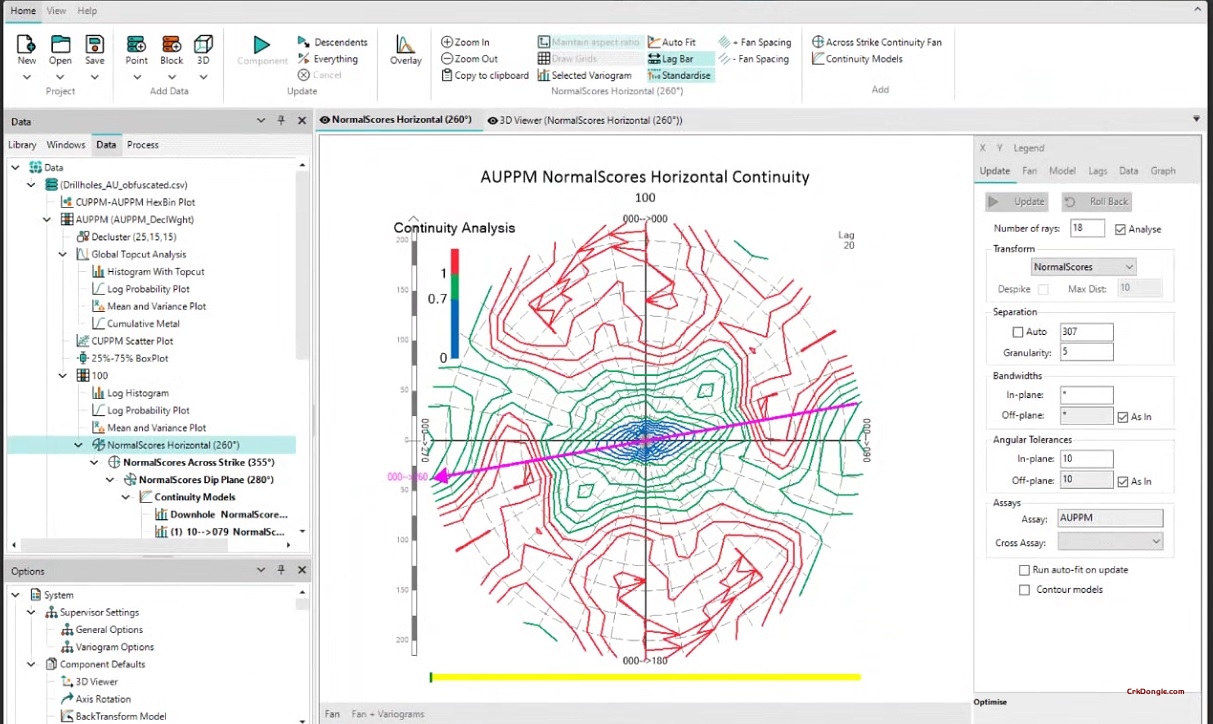Enable Auto separation checkbox

click(x=1018, y=332)
